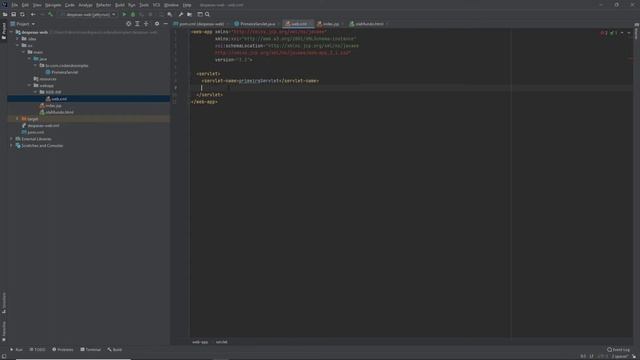Collapse the src folder
640x360 pixels.
click(x=18, y=45)
